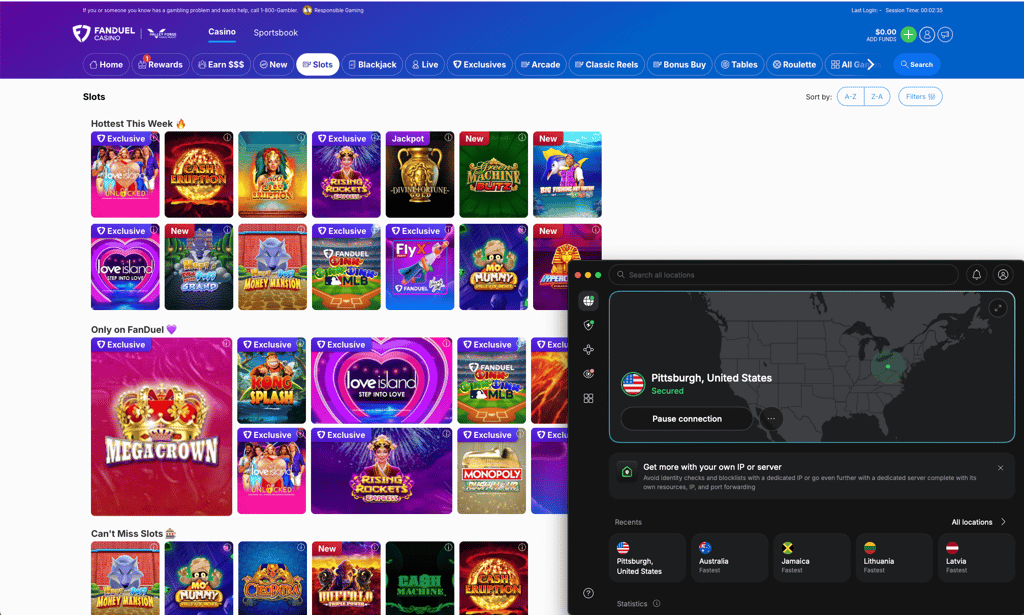
Task: Open the Blackjack category
Action: pos(372,65)
